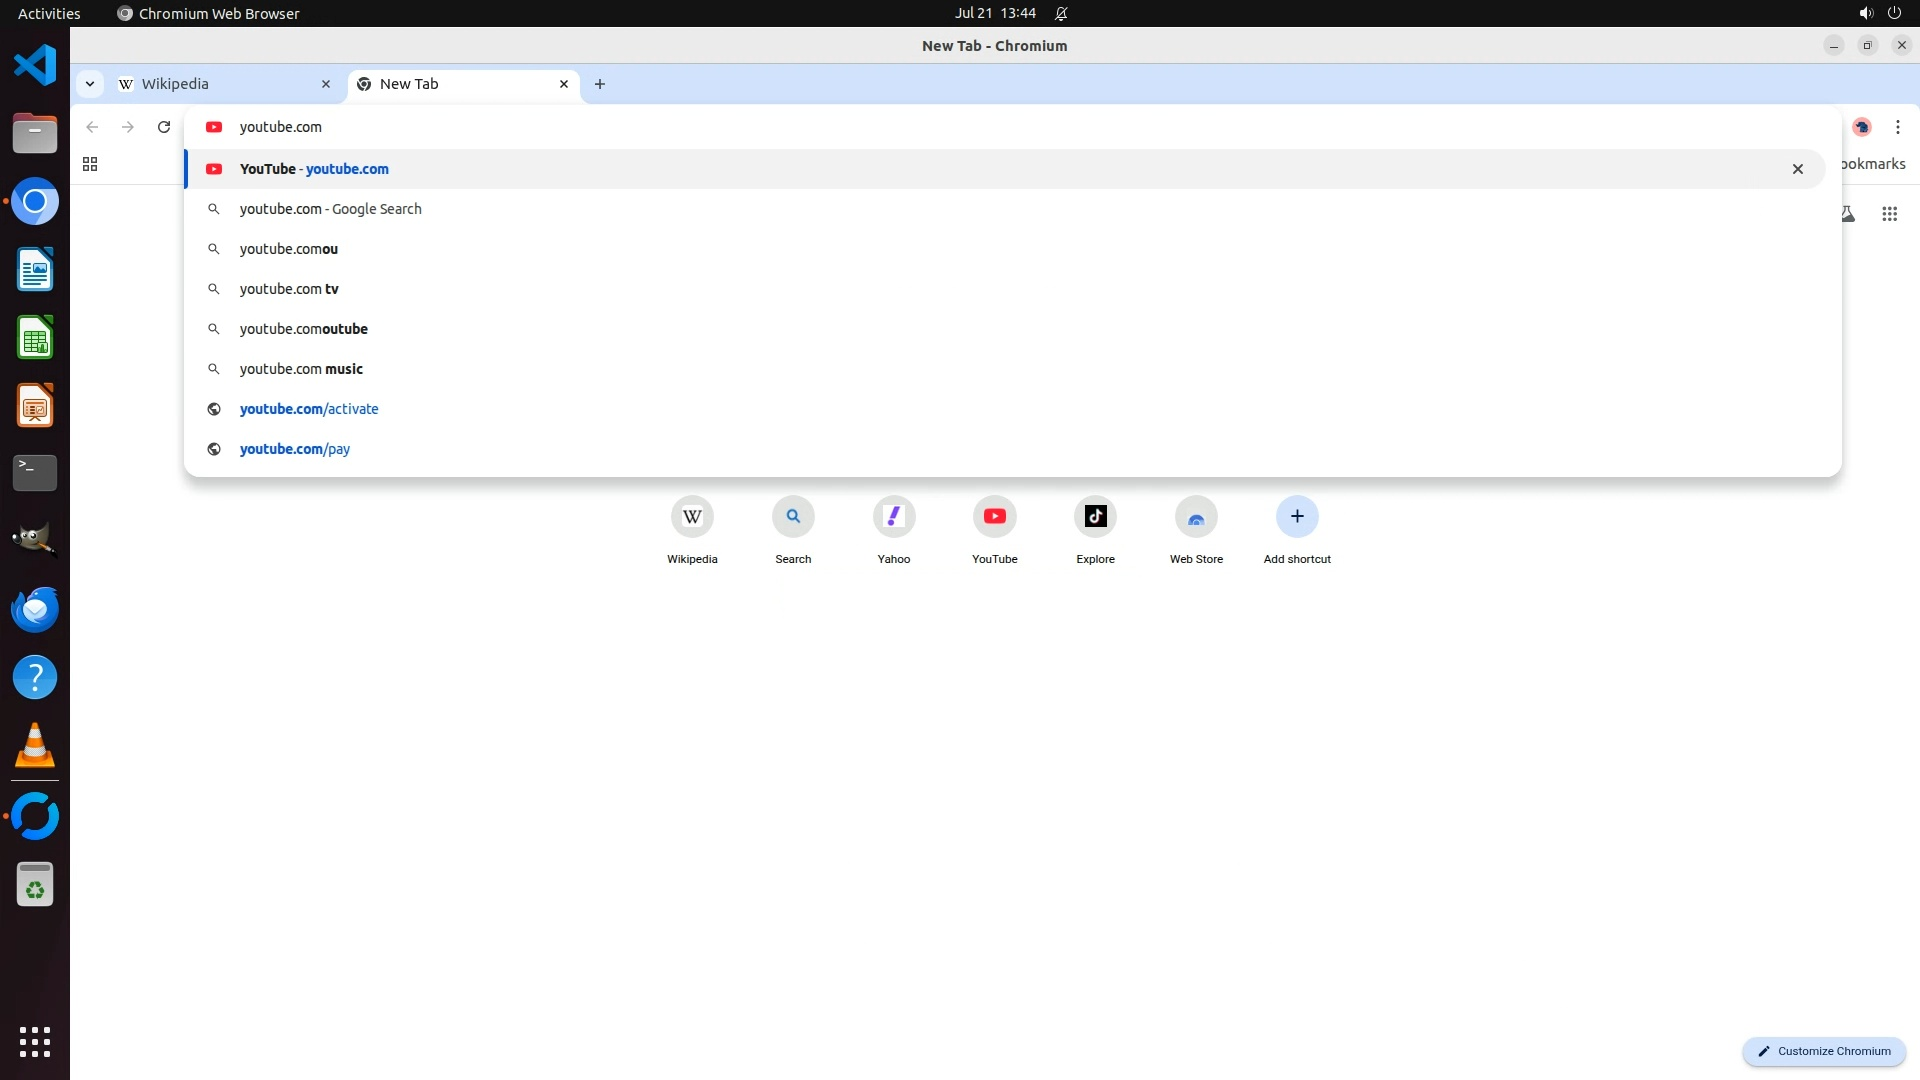Click the address bar text youtube.com
The image size is (1920, 1080).
coord(281,127)
